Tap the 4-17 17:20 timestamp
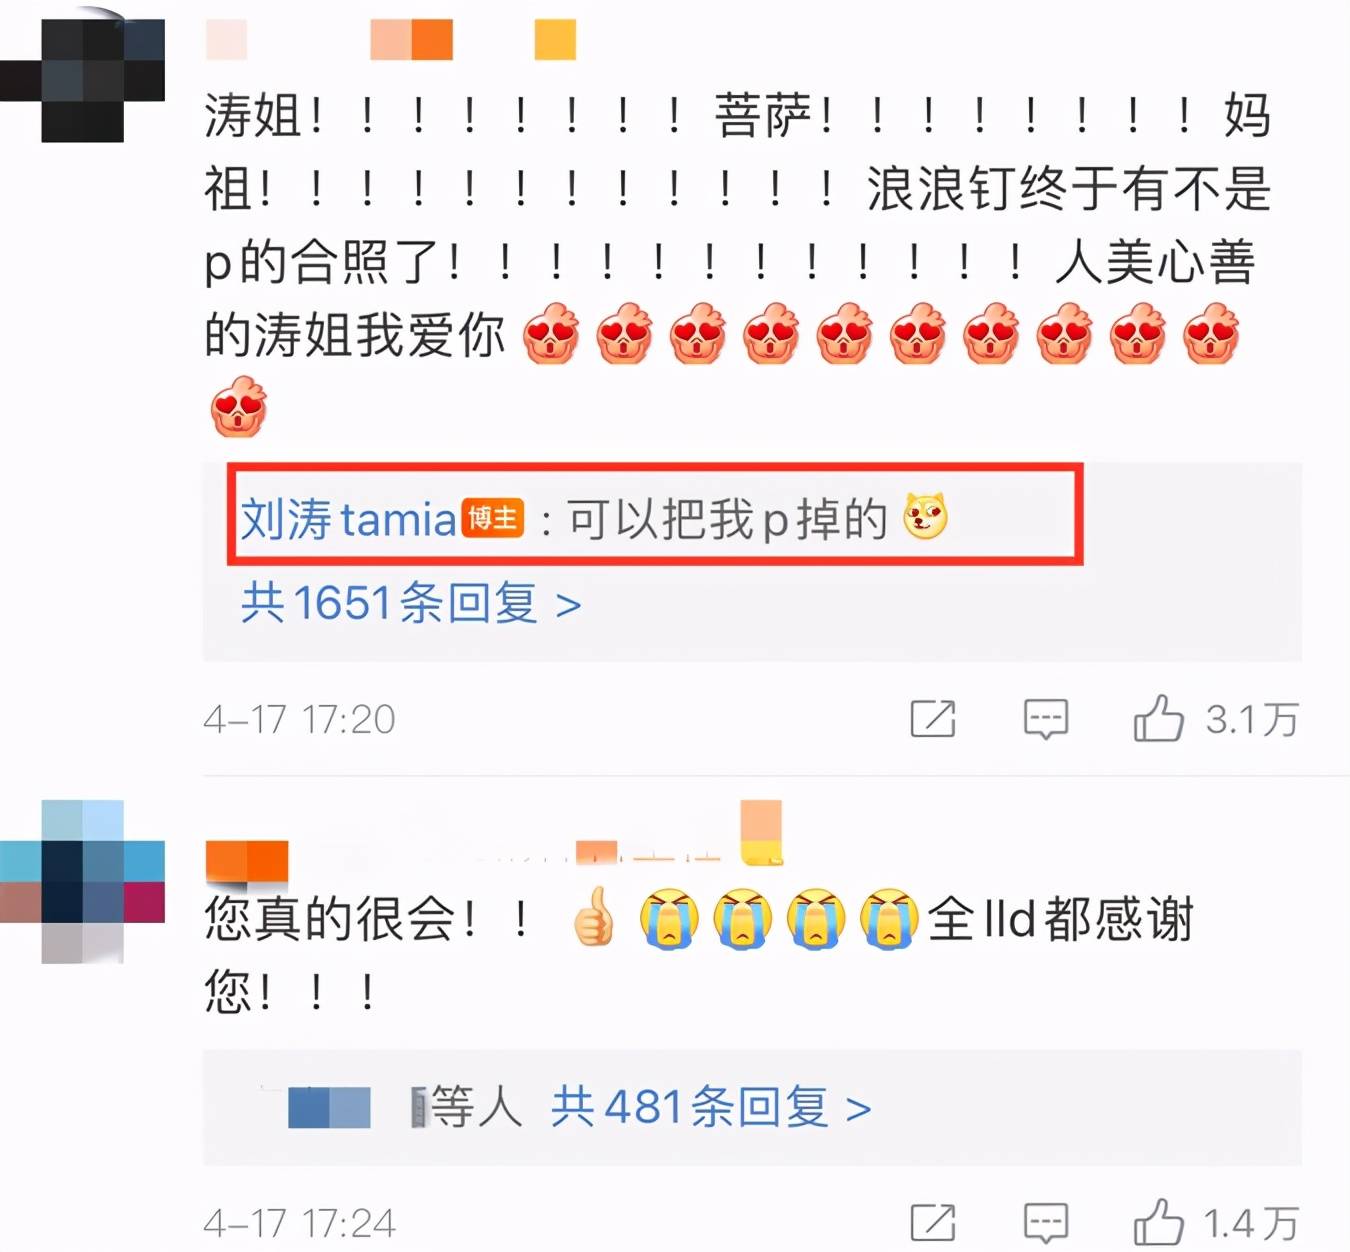Image resolution: width=1350 pixels, height=1252 pixels. coord(299,719)
